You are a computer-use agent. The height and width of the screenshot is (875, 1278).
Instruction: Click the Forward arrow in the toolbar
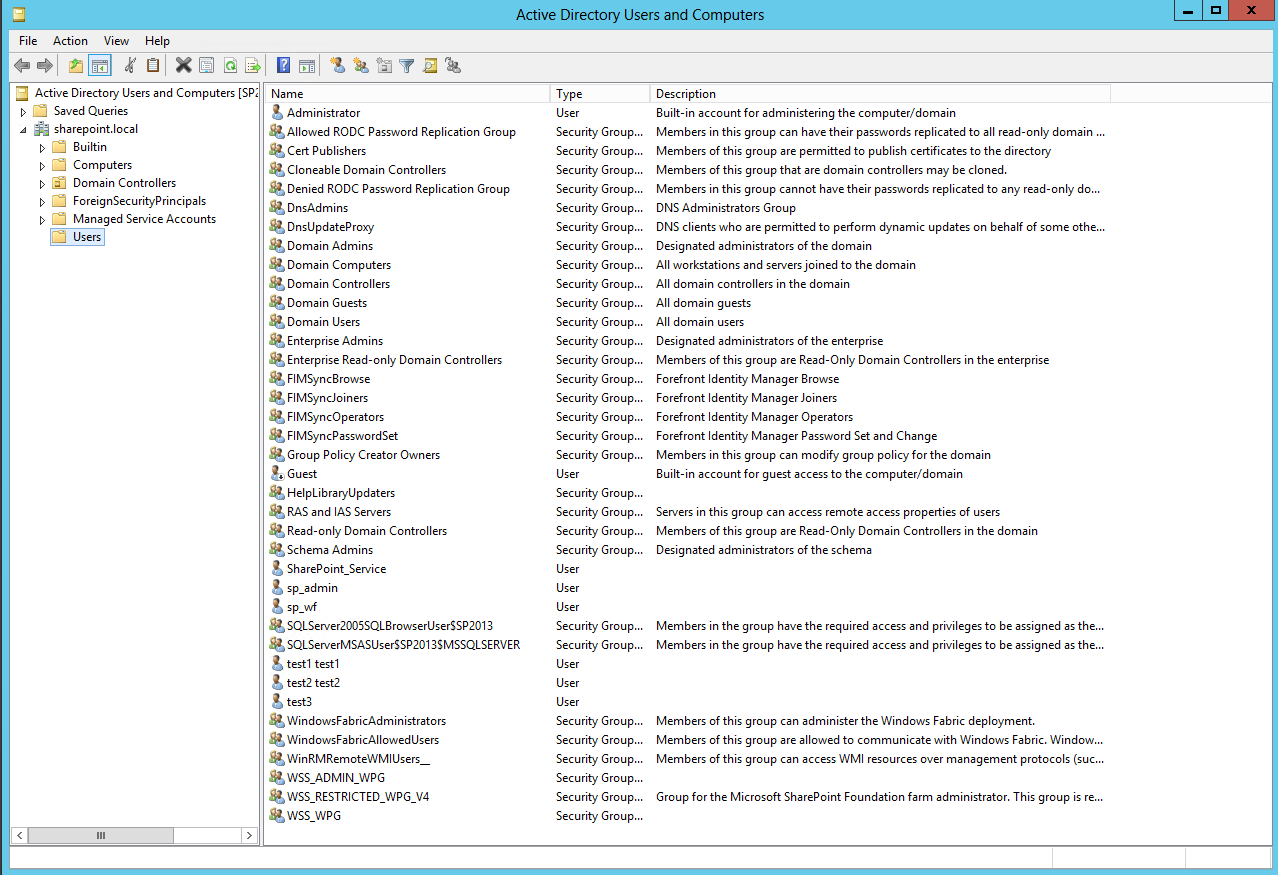pyautogui.click(x=45, y=66)
